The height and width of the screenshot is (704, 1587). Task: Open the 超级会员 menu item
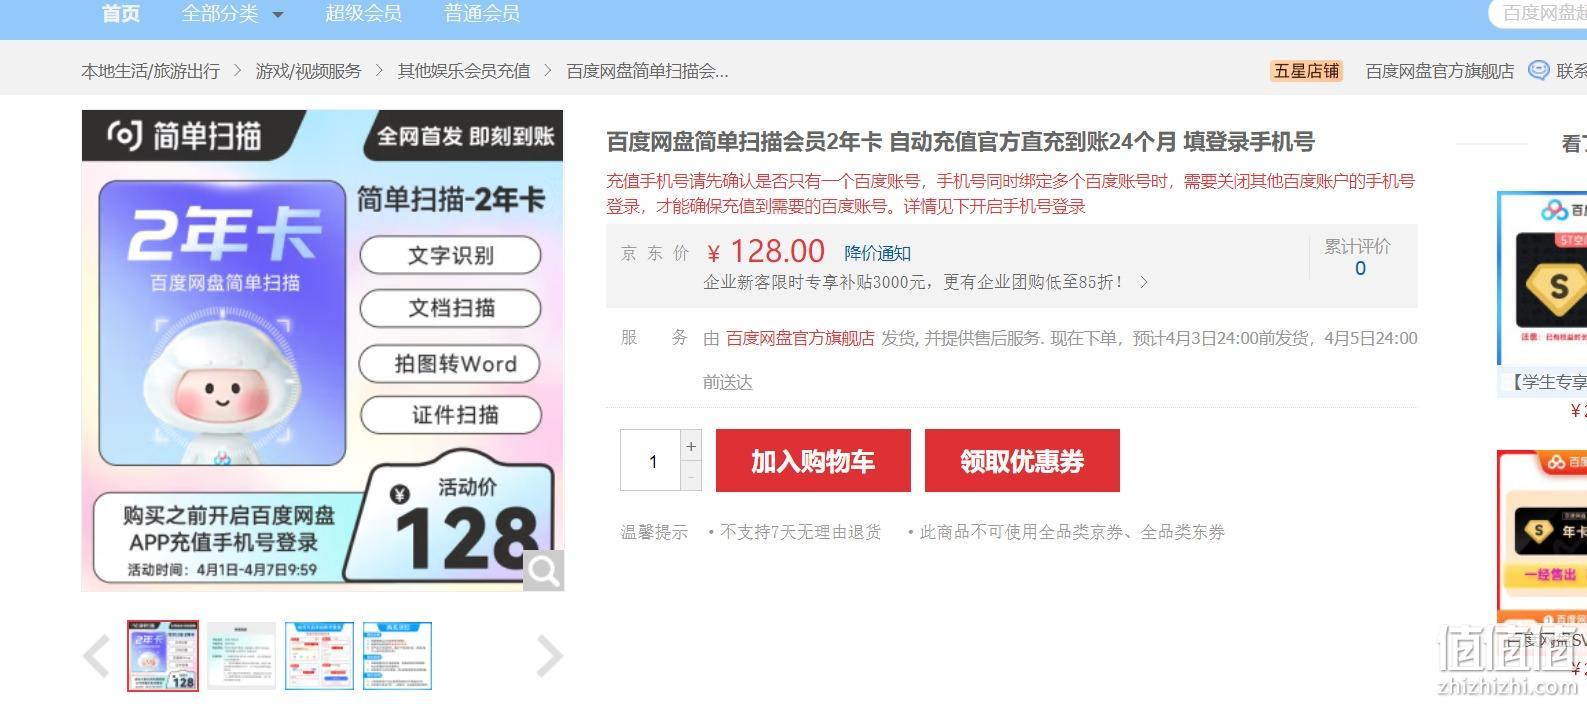(363, 14)
